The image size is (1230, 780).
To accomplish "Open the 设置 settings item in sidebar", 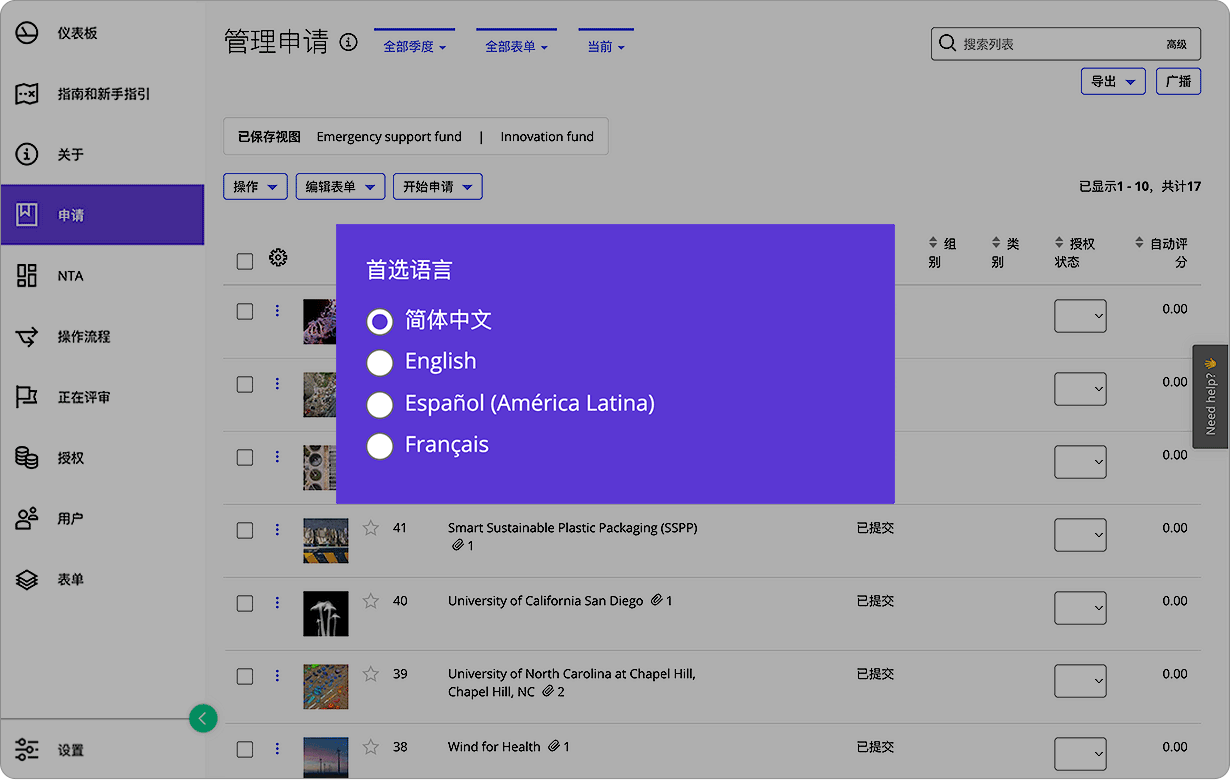I will (27, 749).
